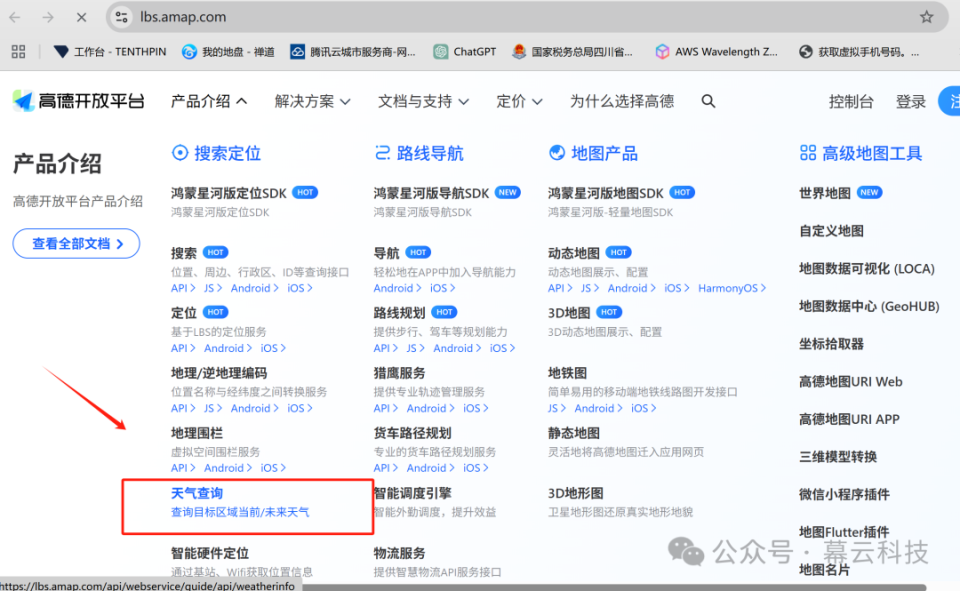
Task: Expand the 定价 dropdown
Action: pyautogui.click(x=519, y=101)
